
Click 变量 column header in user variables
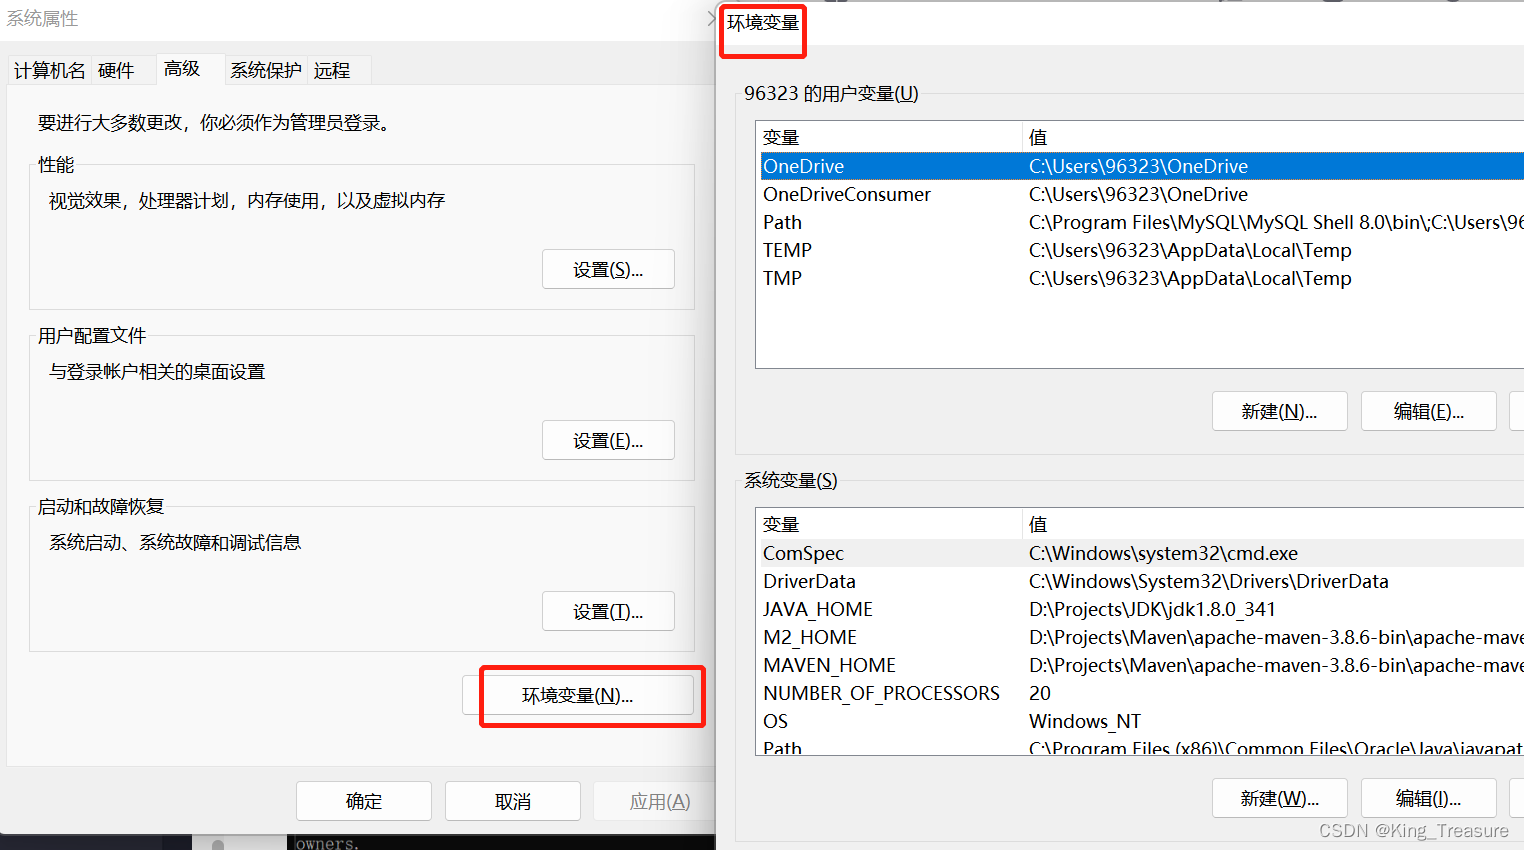pyautogui.click(x=890, y=137)
